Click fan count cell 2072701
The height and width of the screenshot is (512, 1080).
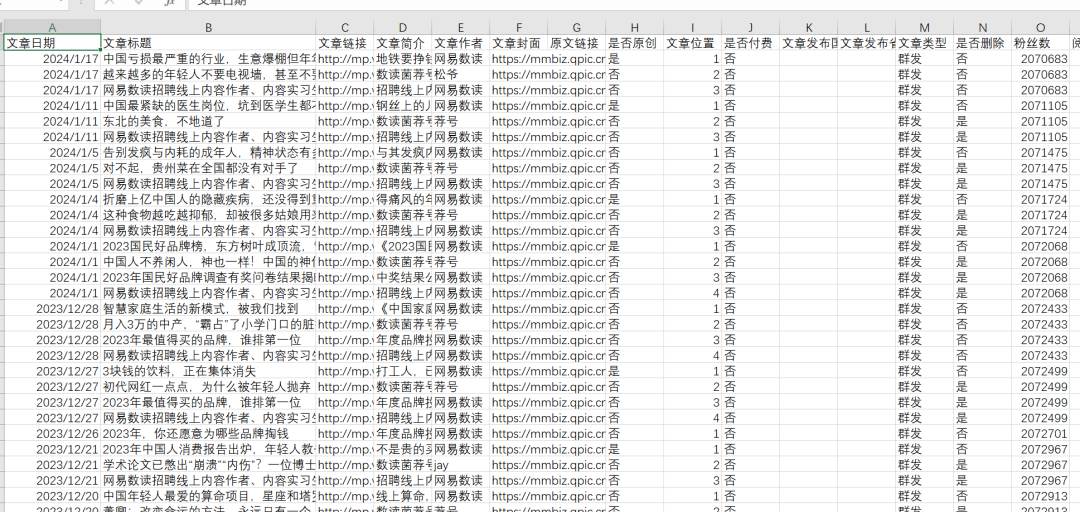click(1040, 433)
